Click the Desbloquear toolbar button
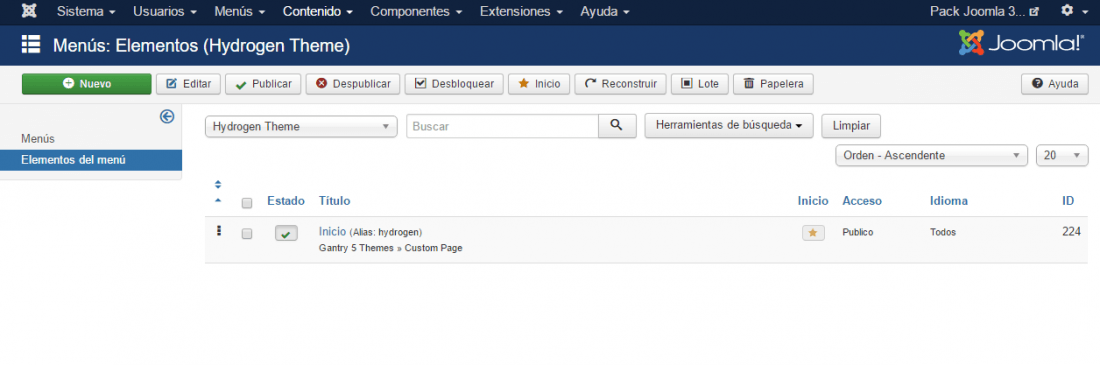The width and height of the screenshot is (1100, 365). pyautogui.click(x=454, y=84)
